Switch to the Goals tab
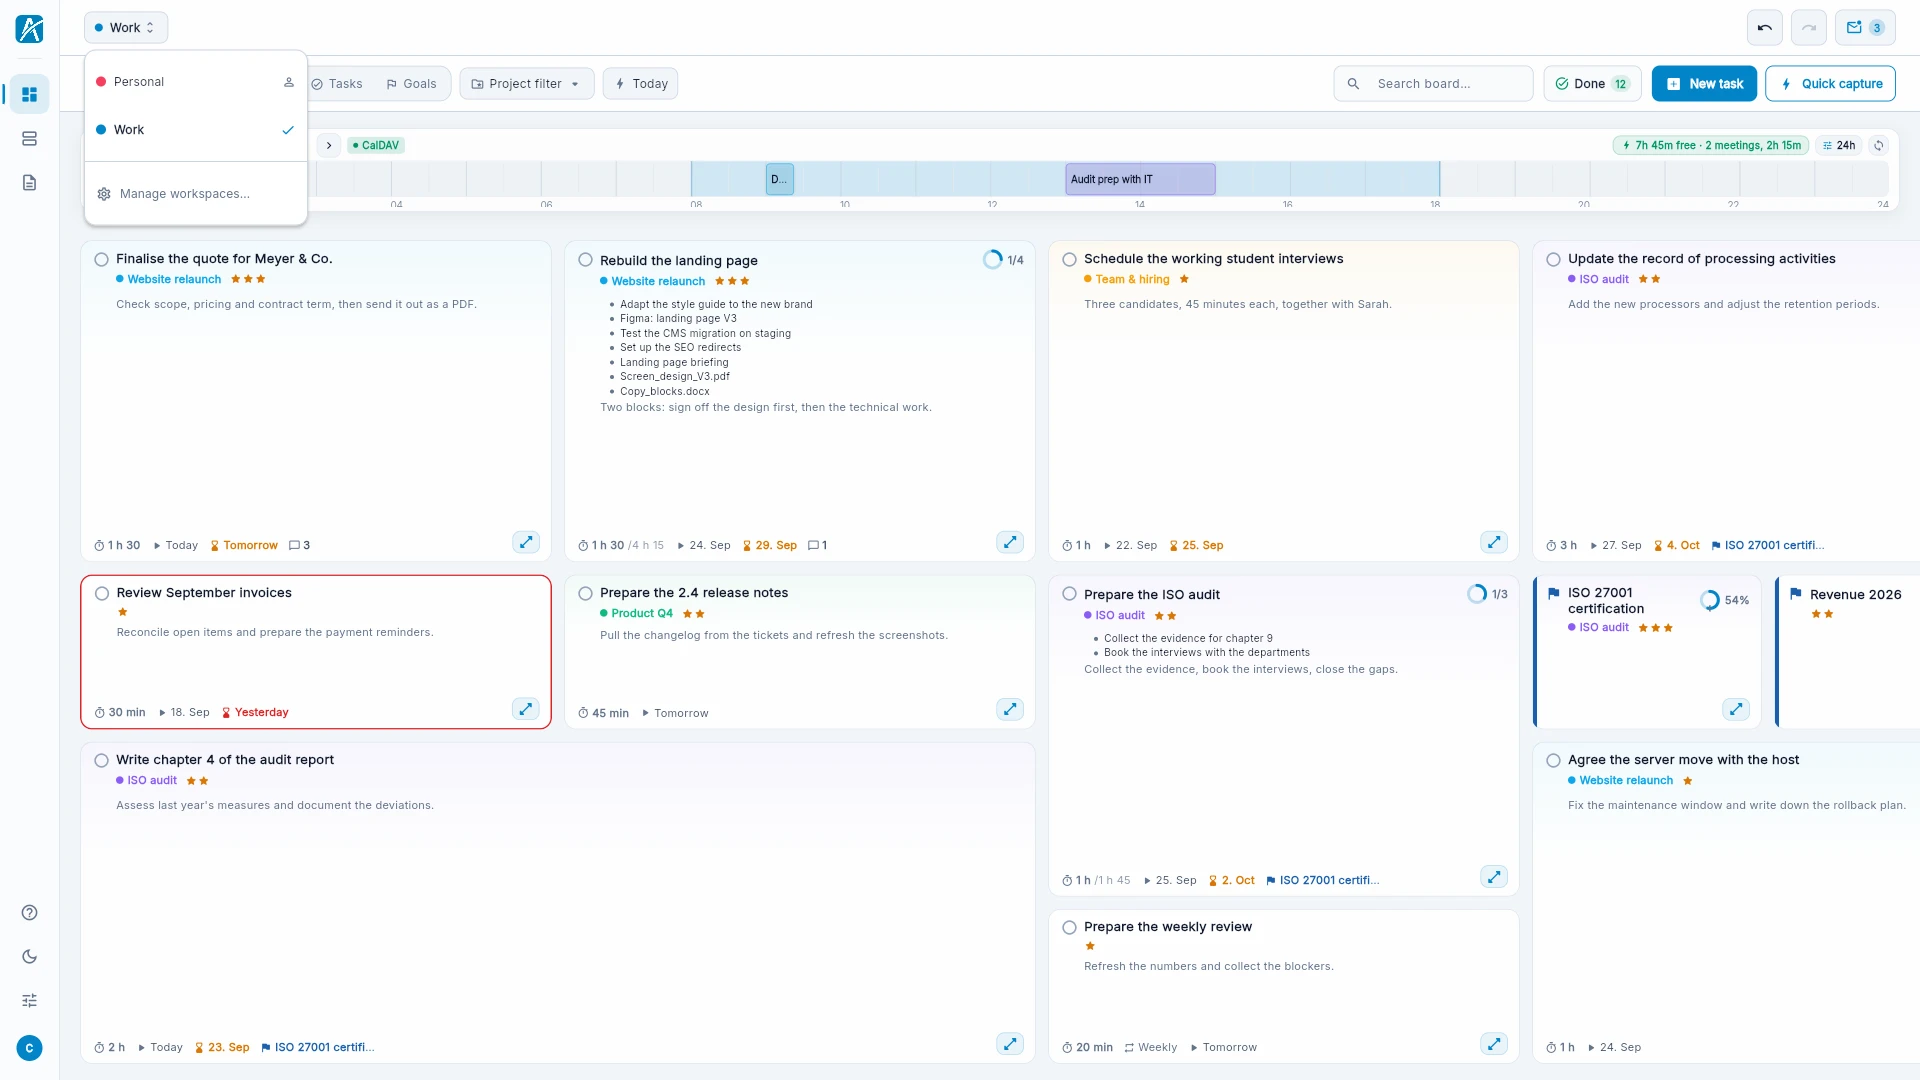 point(411,84)
